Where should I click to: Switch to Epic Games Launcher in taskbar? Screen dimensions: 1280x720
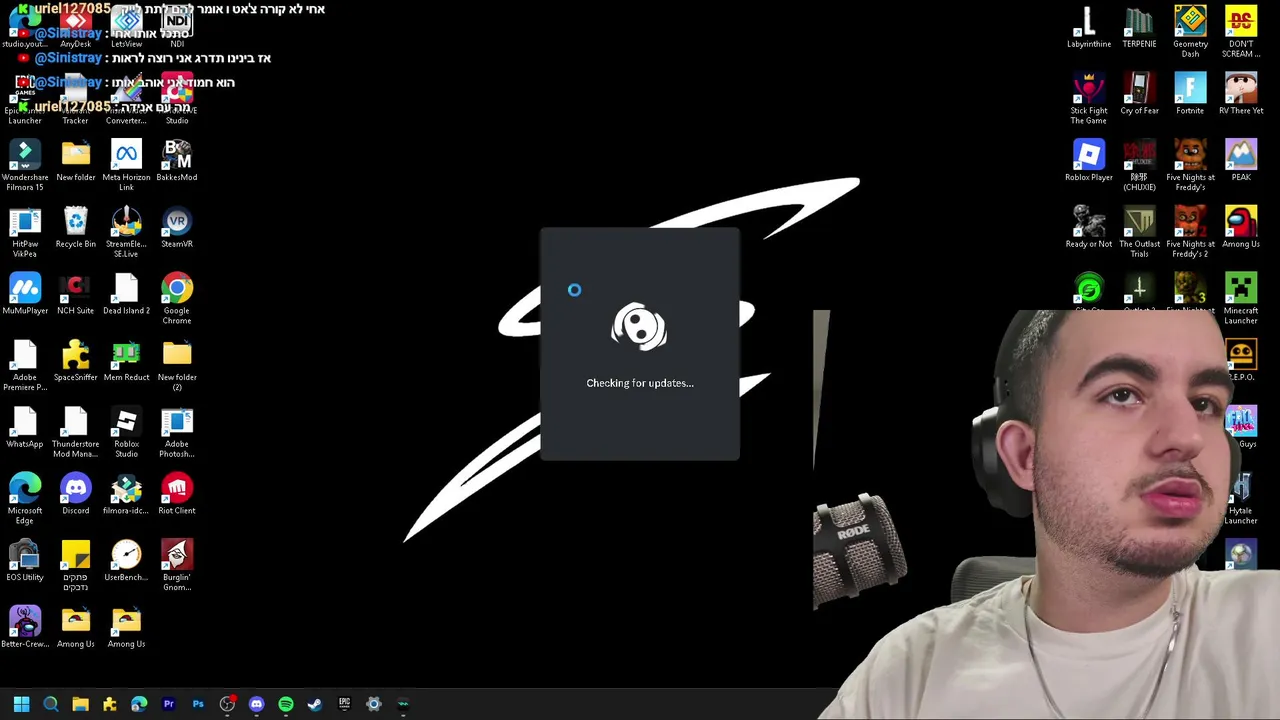[344, 704]
